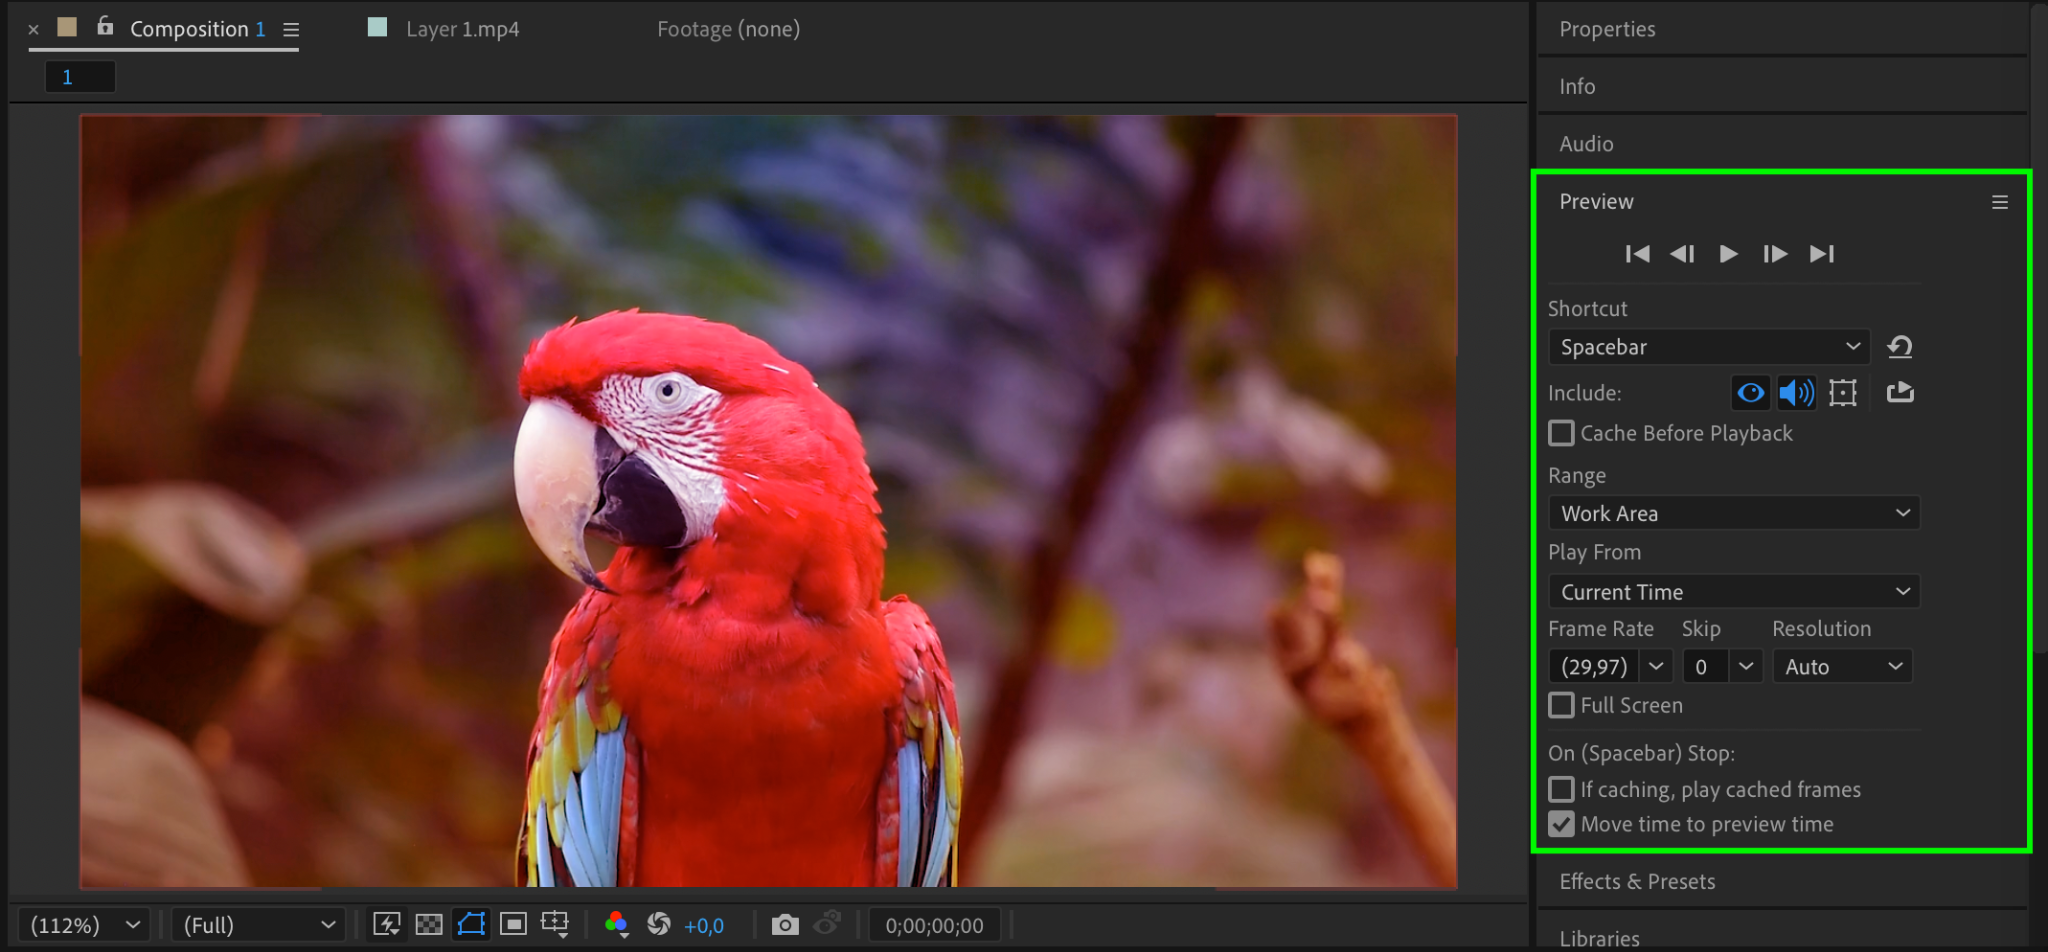Open the magnification ratio (112%) dropdown
Screen dimensions: 2048x952
84,925
